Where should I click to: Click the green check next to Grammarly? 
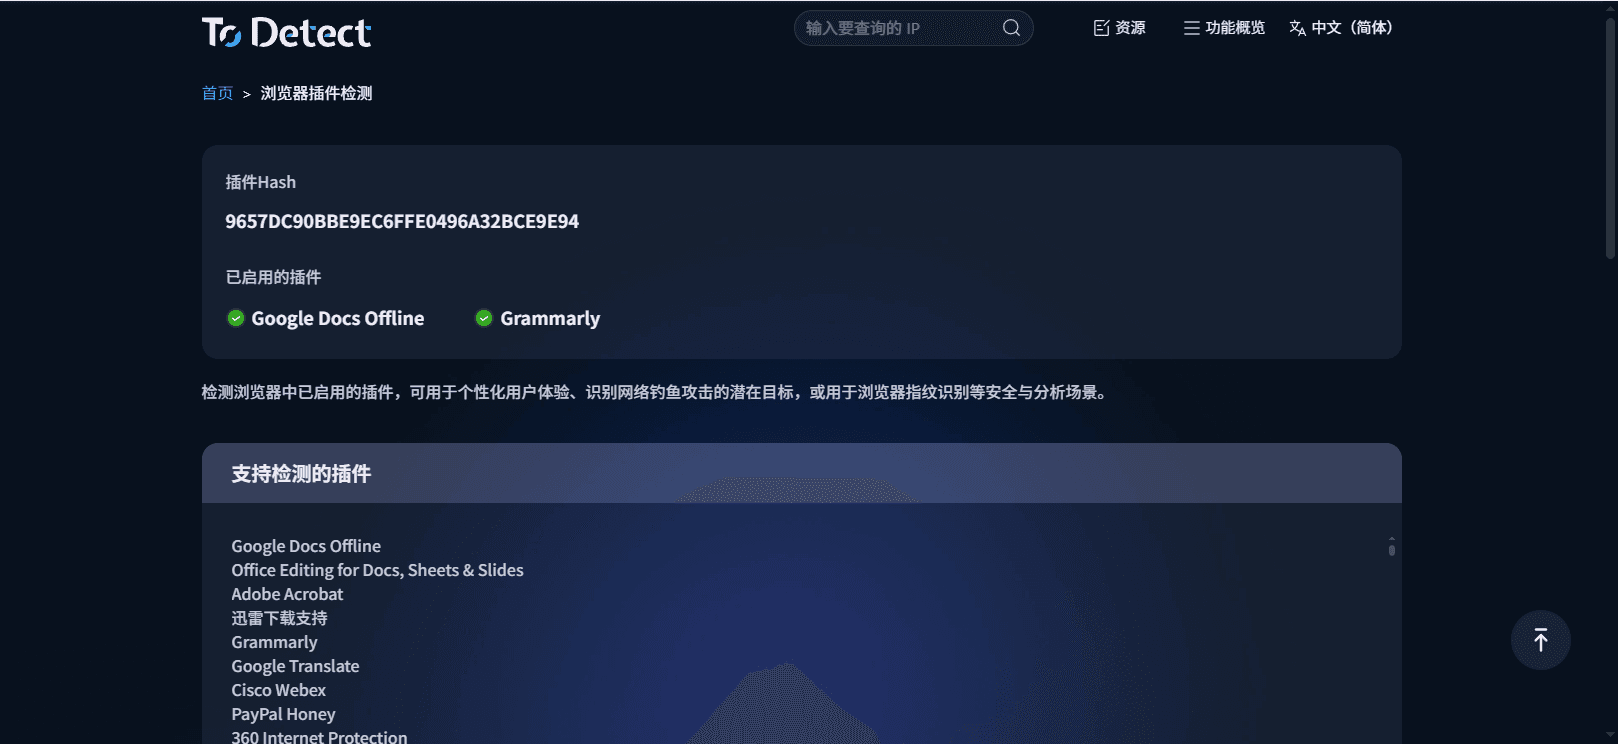(x=484, y=318)
